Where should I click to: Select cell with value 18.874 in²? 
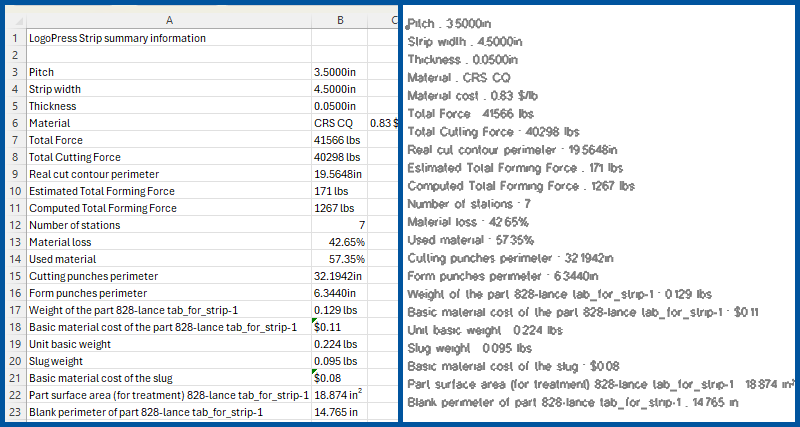pos(340,395)
